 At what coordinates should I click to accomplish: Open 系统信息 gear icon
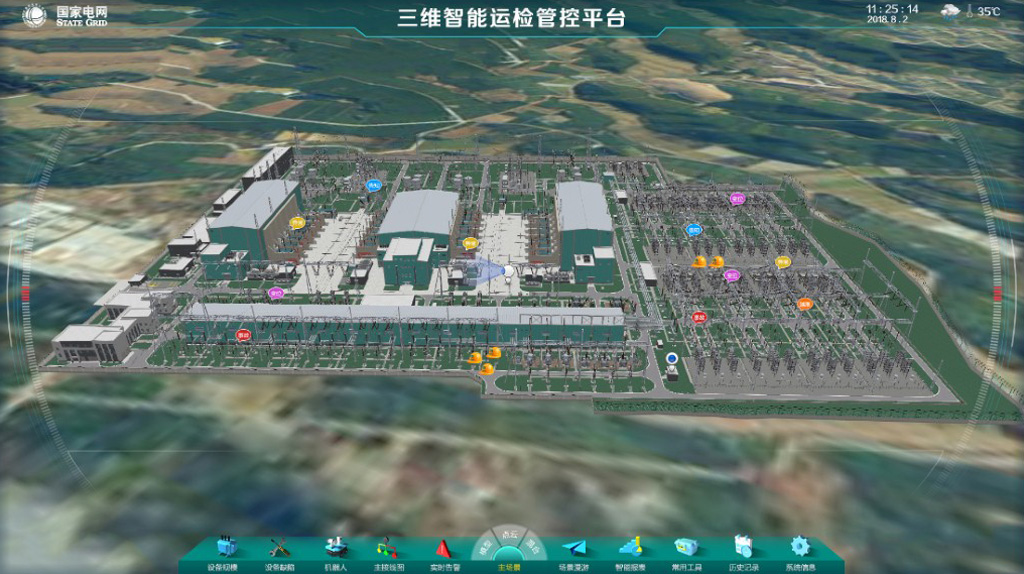coord(800,547)
